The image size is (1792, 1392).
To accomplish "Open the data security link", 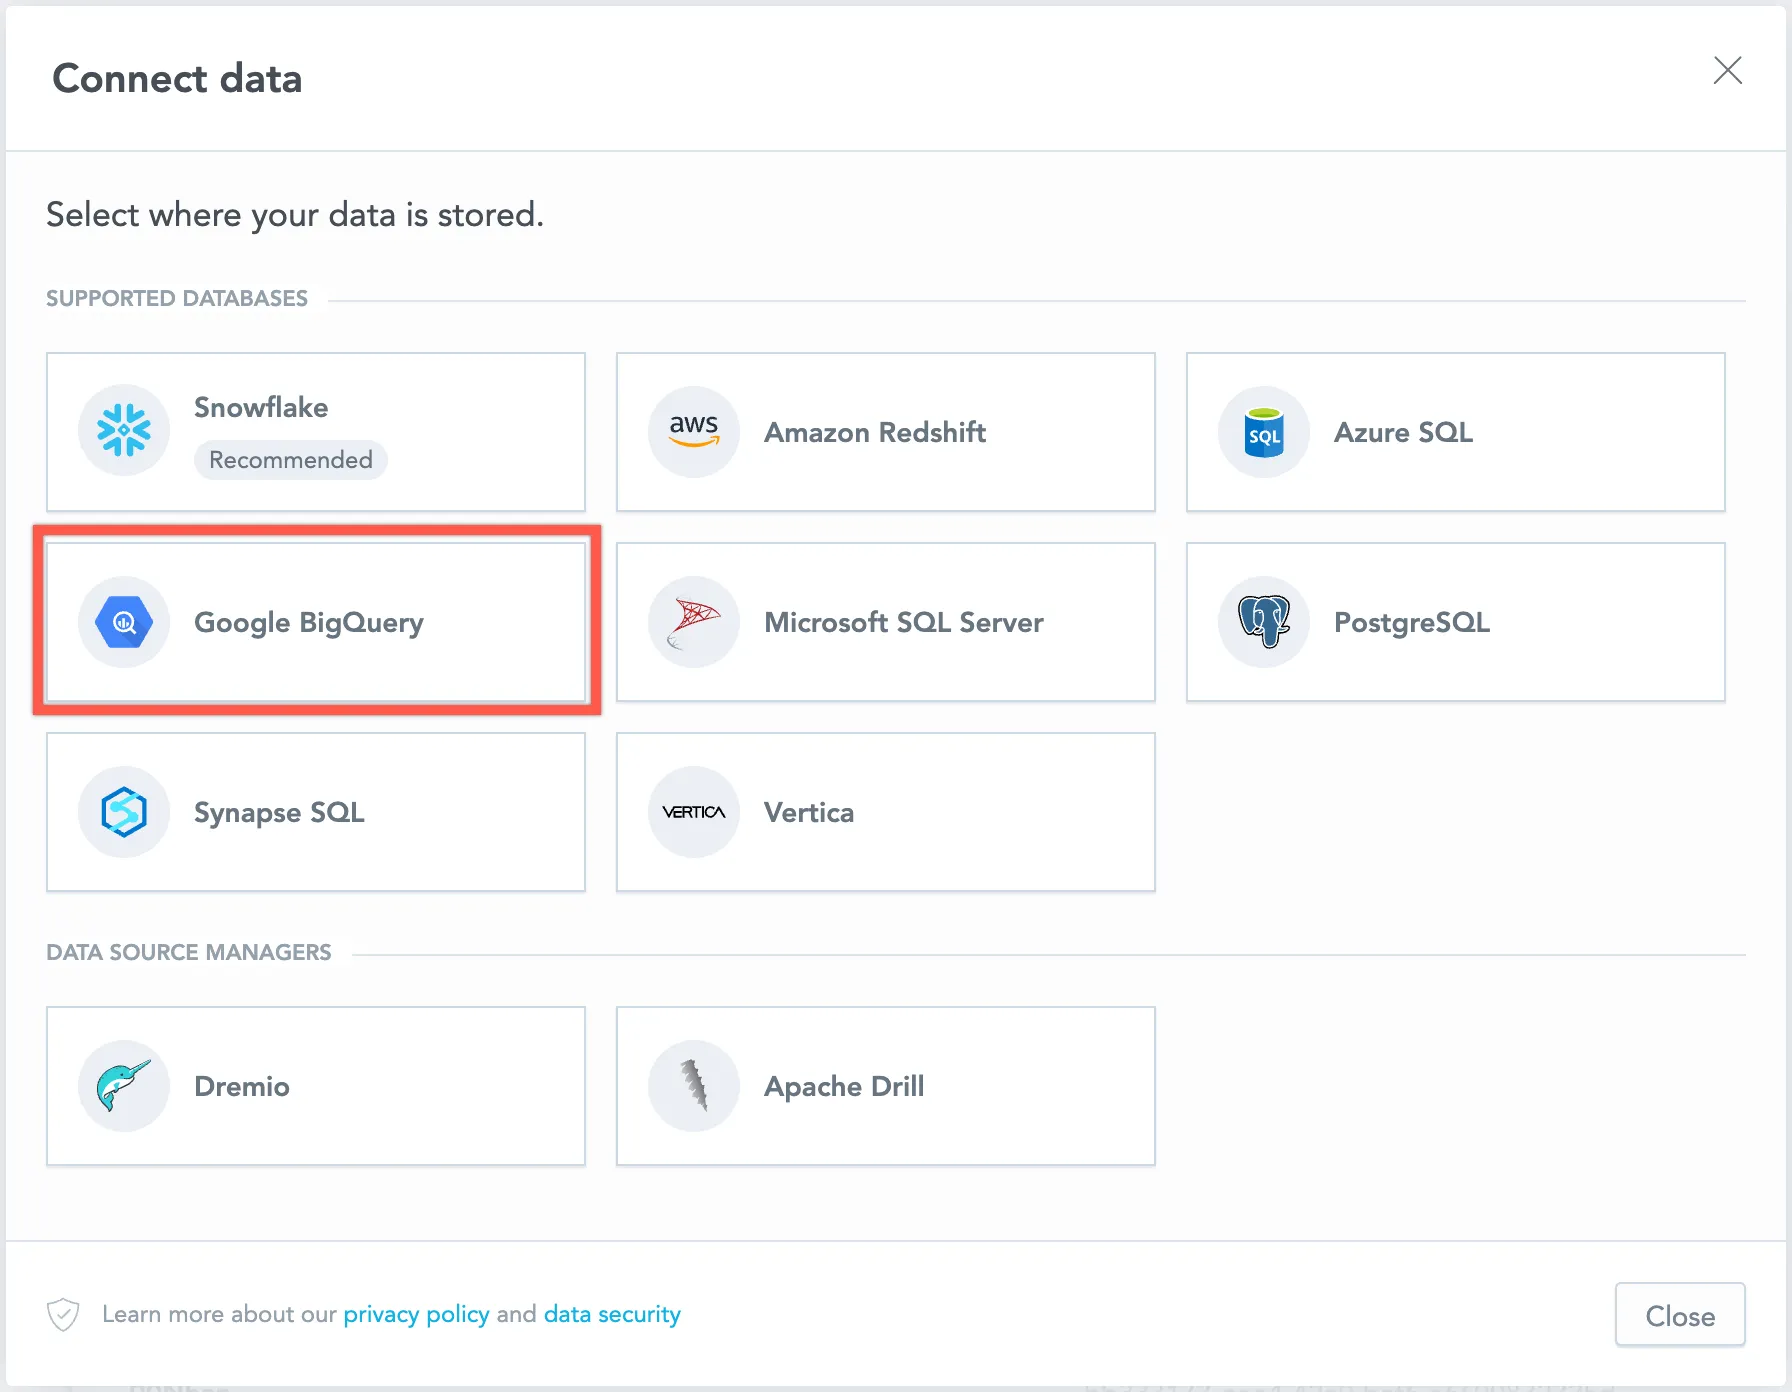I will pyautogui.click(x=611, y=1313).
